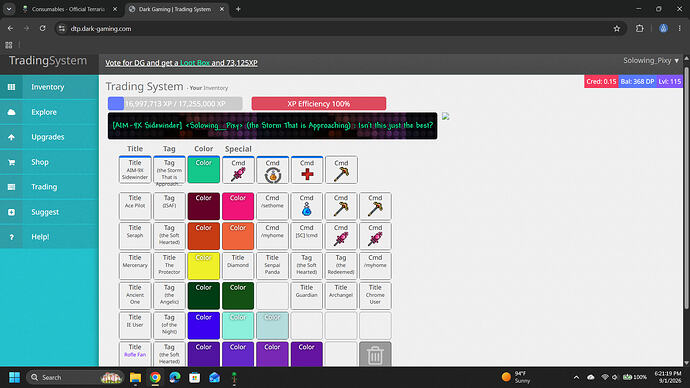Select the red cross Cmd item
This screenshot has height=388, width=690.
click(x=307, y=170)
